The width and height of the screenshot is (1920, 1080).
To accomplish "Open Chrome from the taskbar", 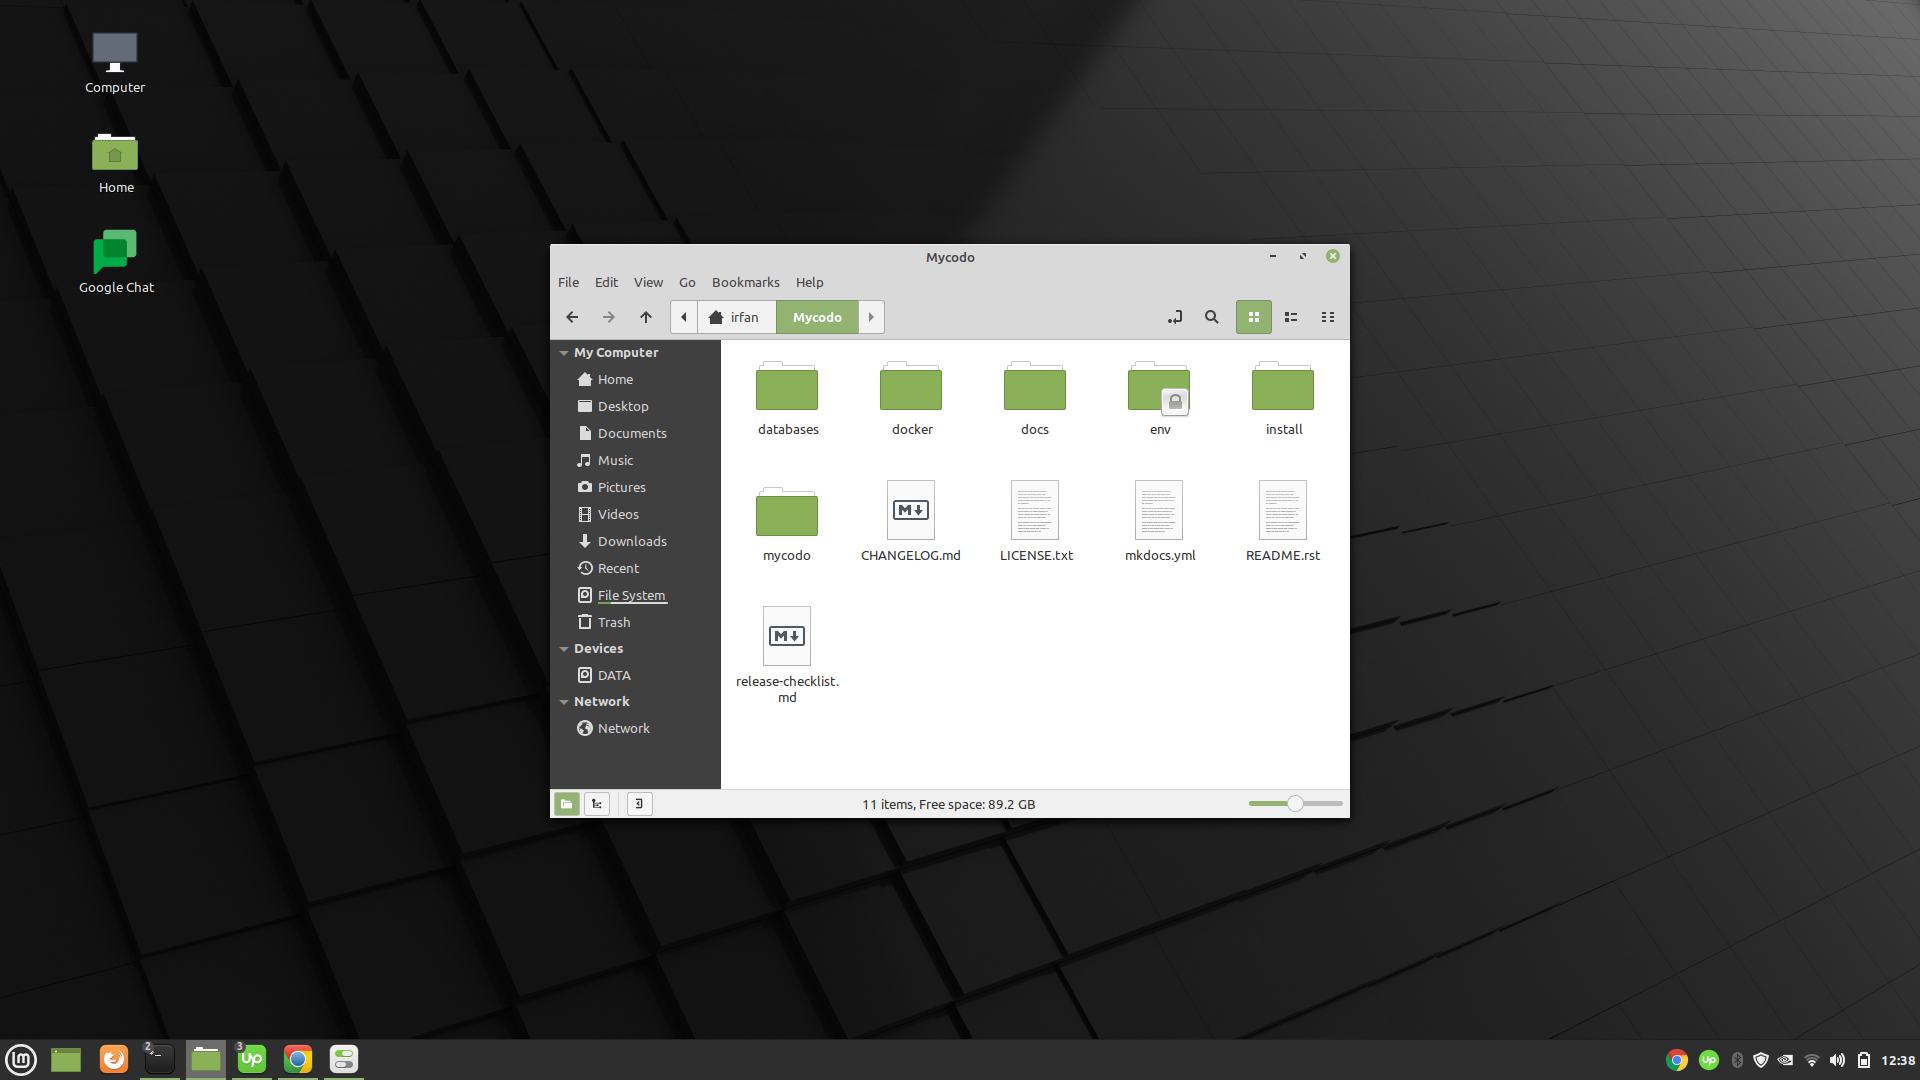I will click(x=298, y=1059).
